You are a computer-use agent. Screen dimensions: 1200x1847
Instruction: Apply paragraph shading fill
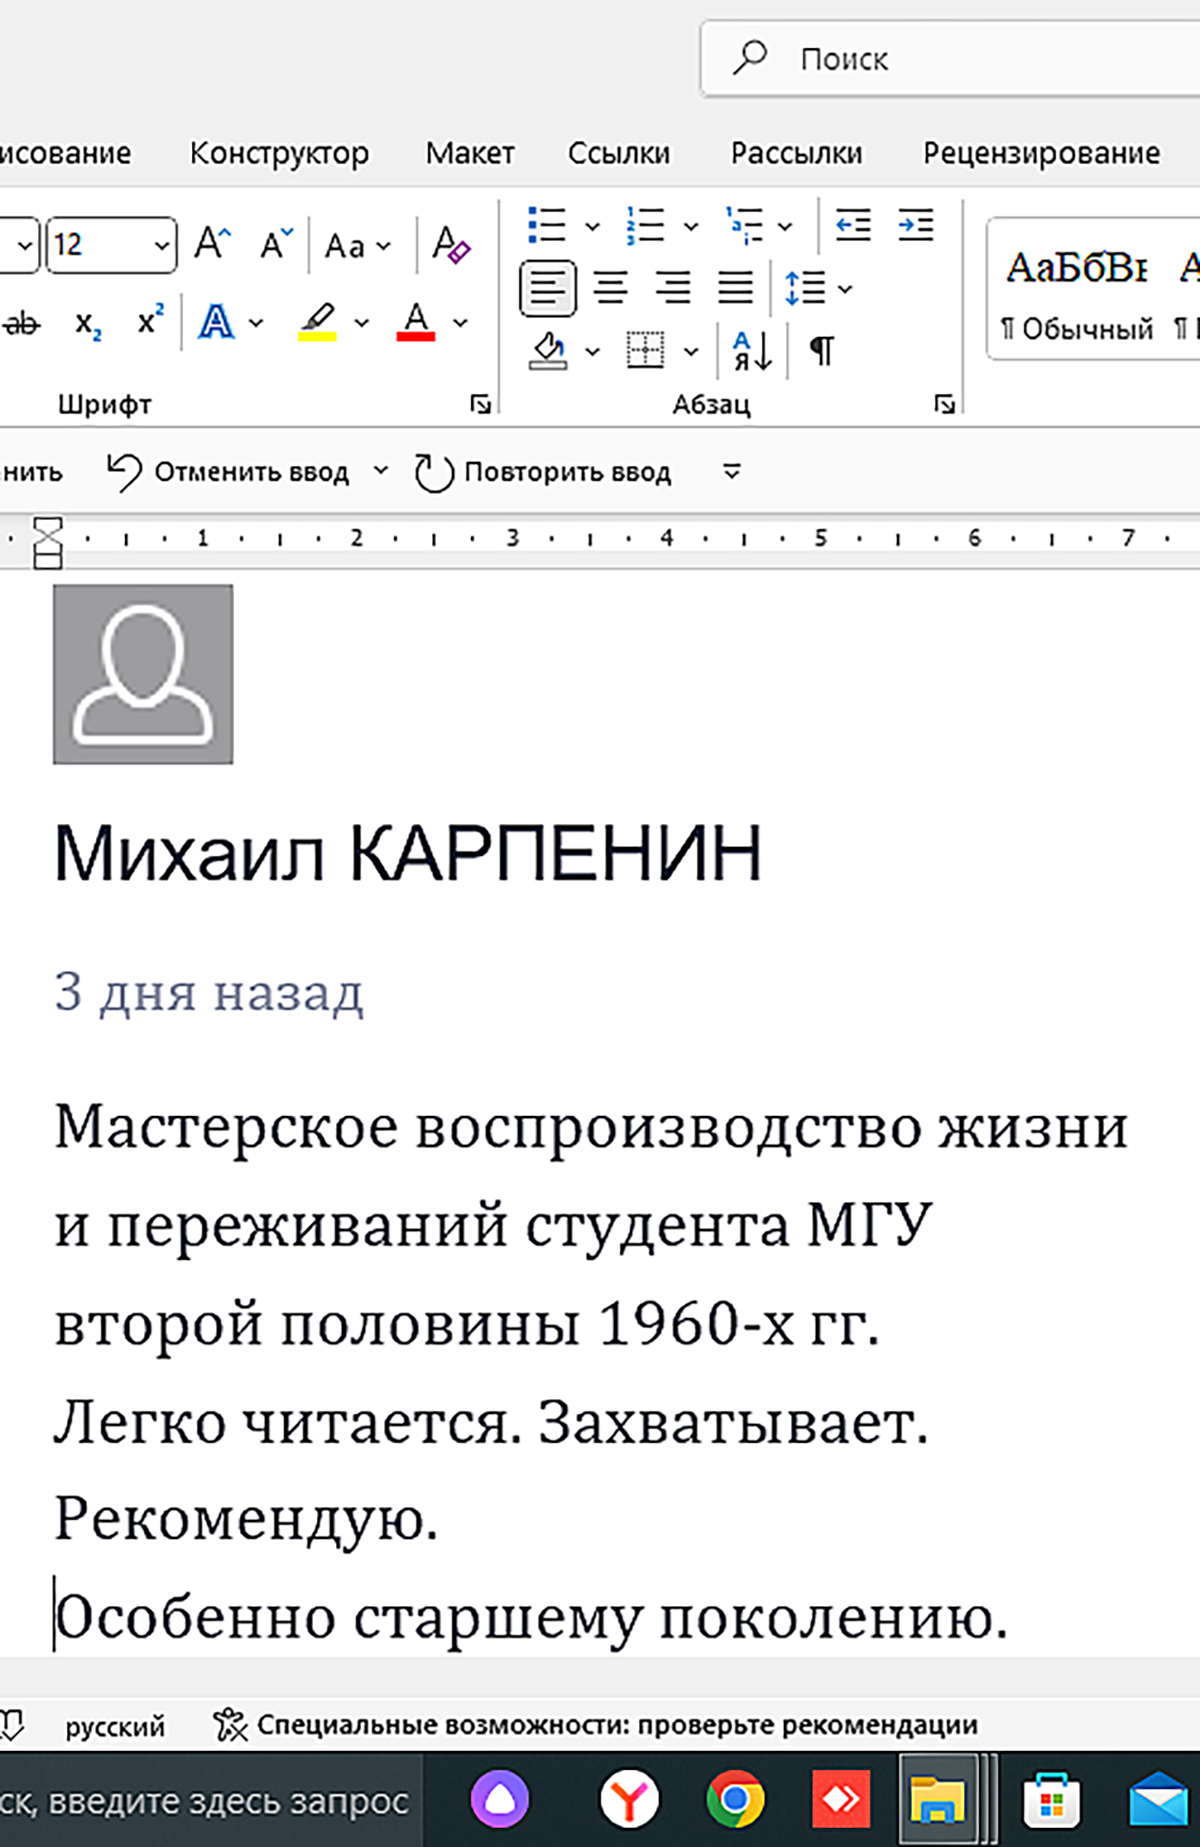[x=548, y=351]
